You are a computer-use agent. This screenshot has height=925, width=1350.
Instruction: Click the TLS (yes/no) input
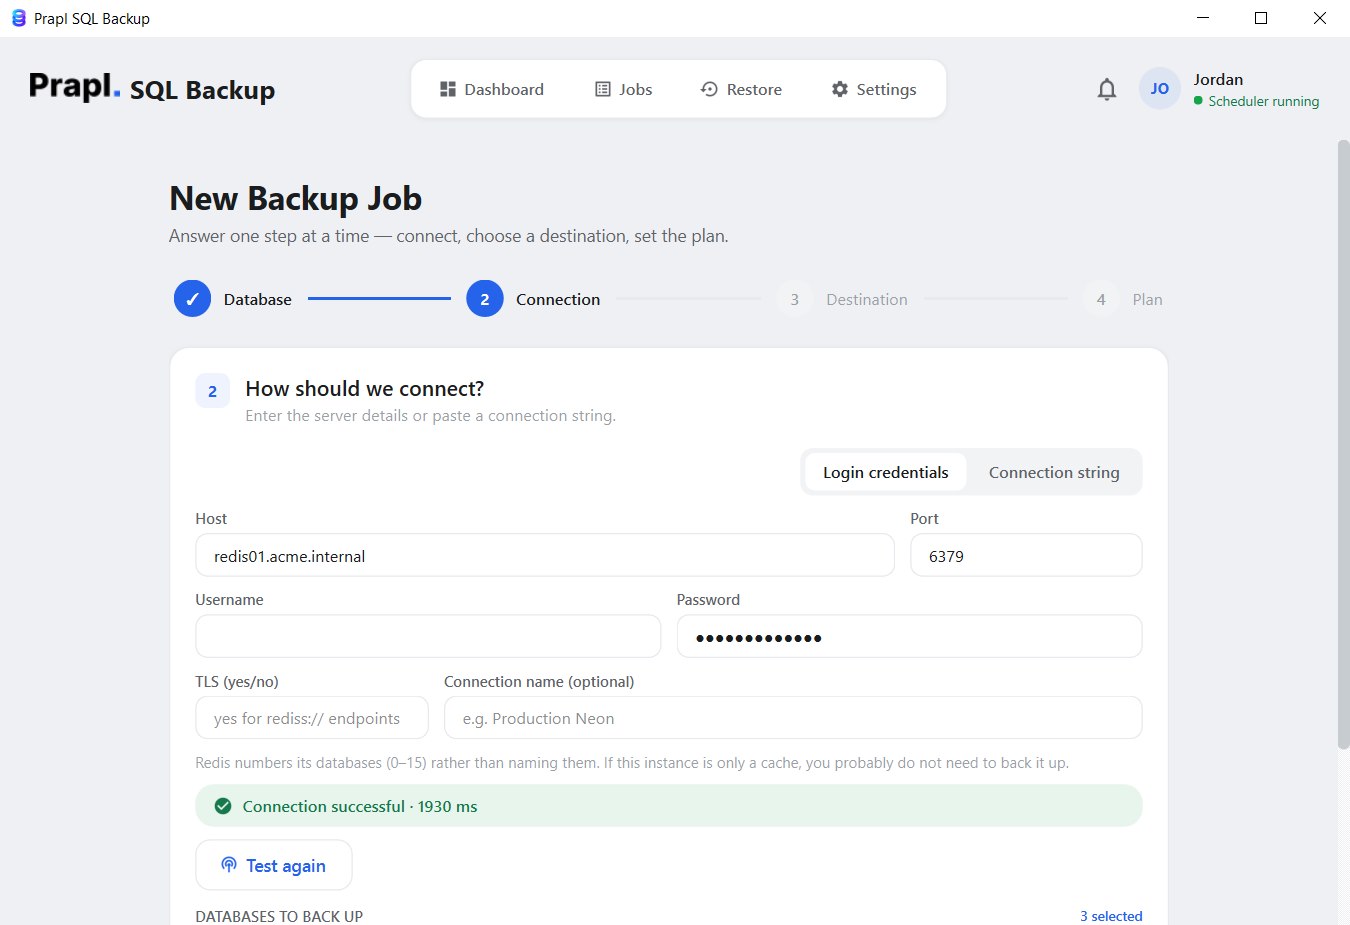coord(312,718)
